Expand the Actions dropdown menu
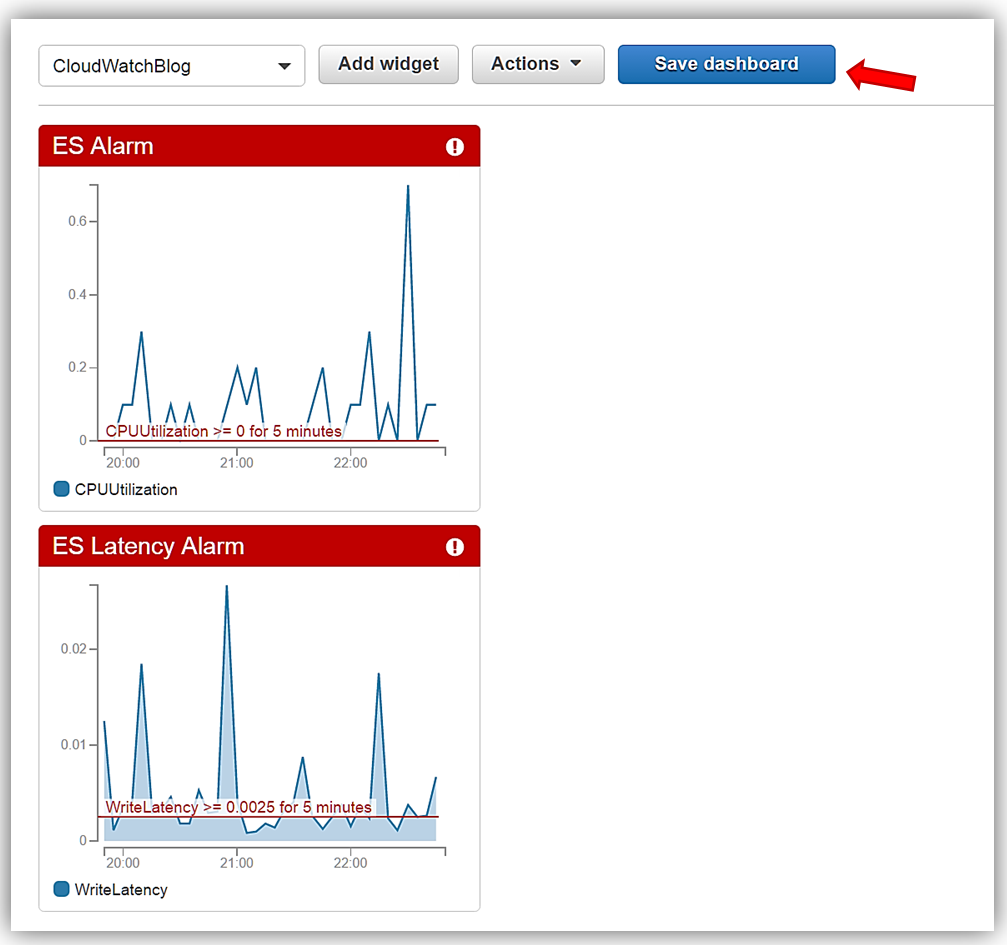Viewport: 1007px width, 945px height. [537, 64]
